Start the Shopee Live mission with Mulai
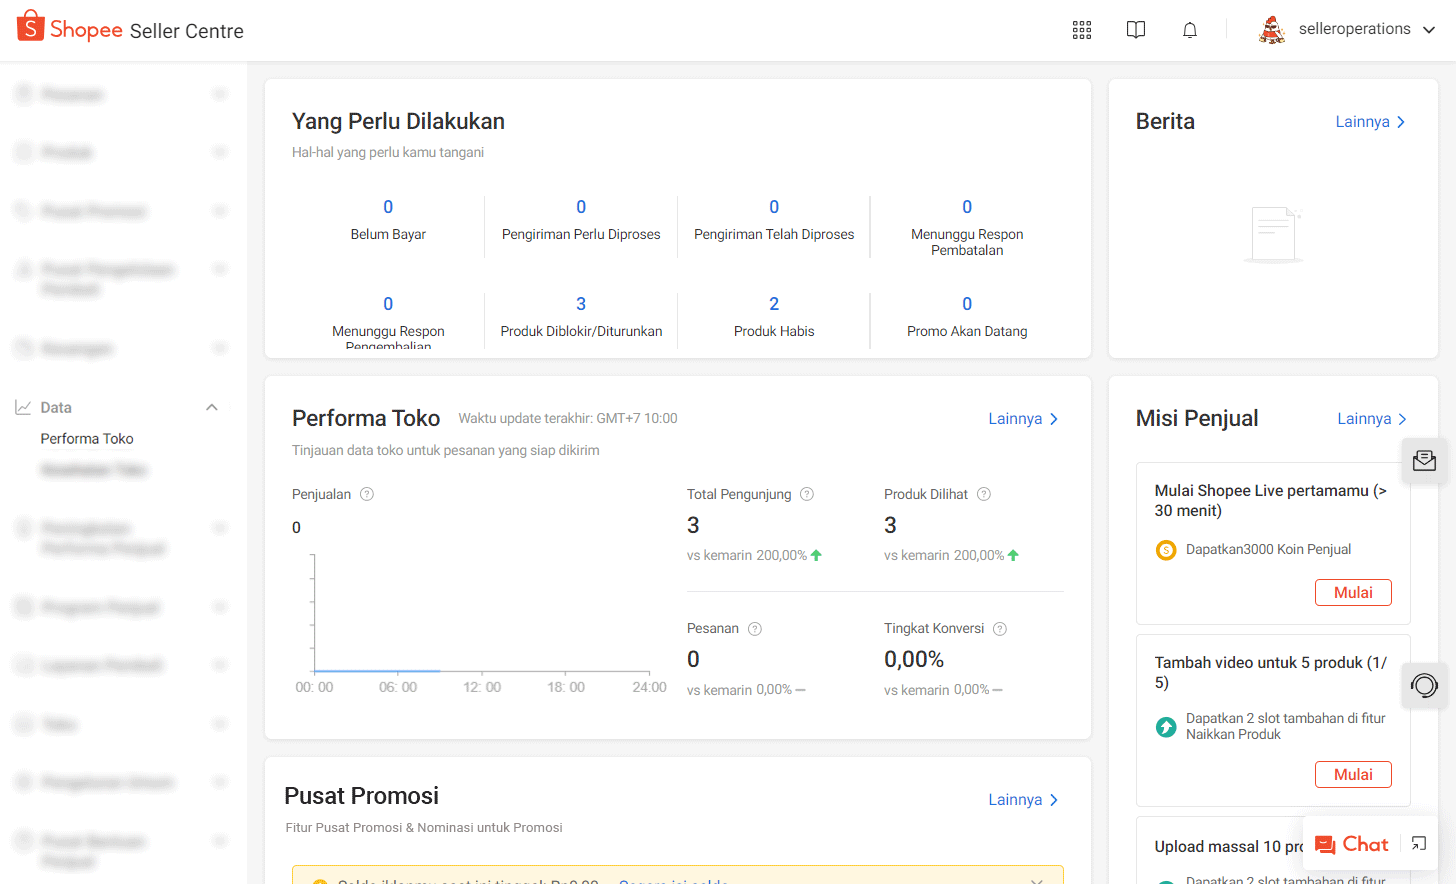 [x=1352, y=593]
